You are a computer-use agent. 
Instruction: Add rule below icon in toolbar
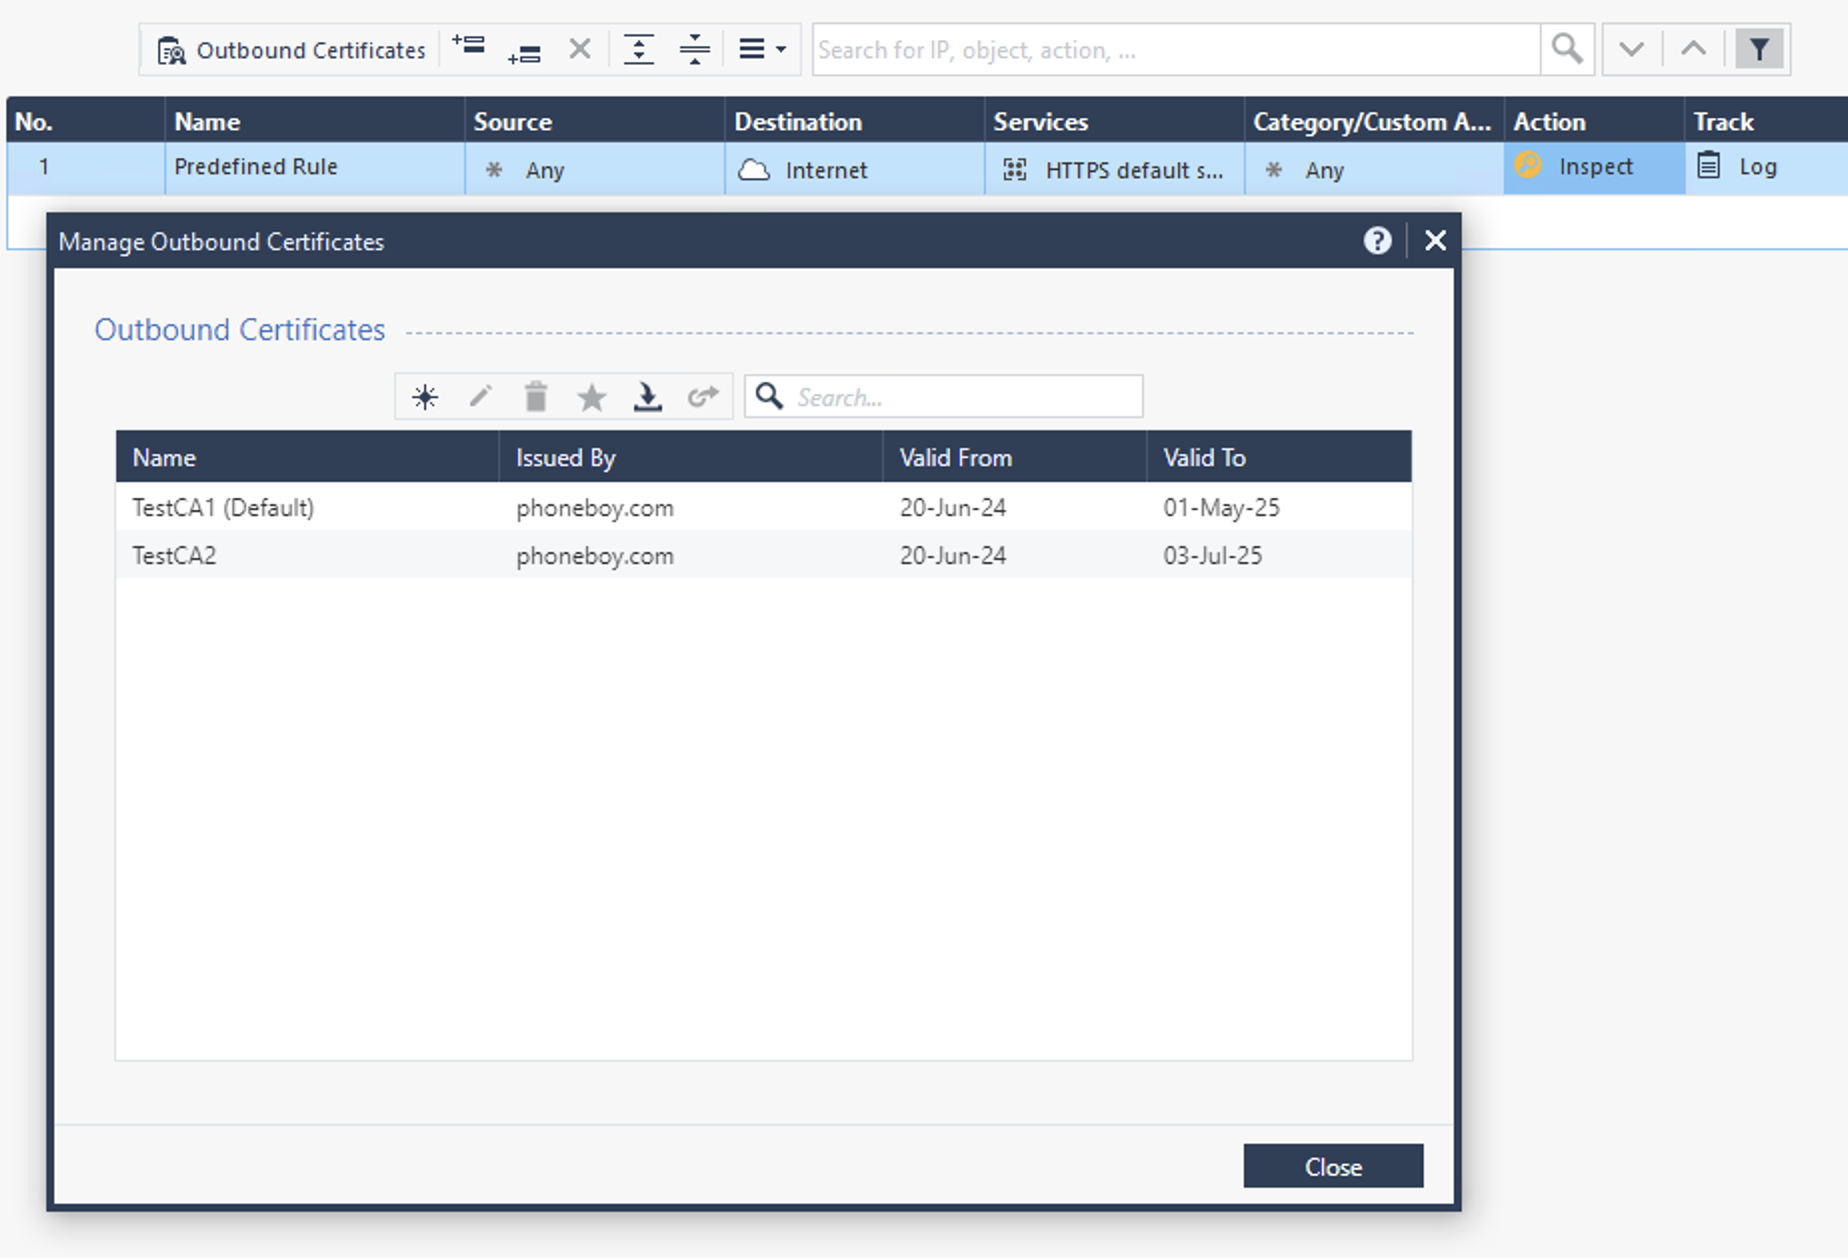[524, 52]
